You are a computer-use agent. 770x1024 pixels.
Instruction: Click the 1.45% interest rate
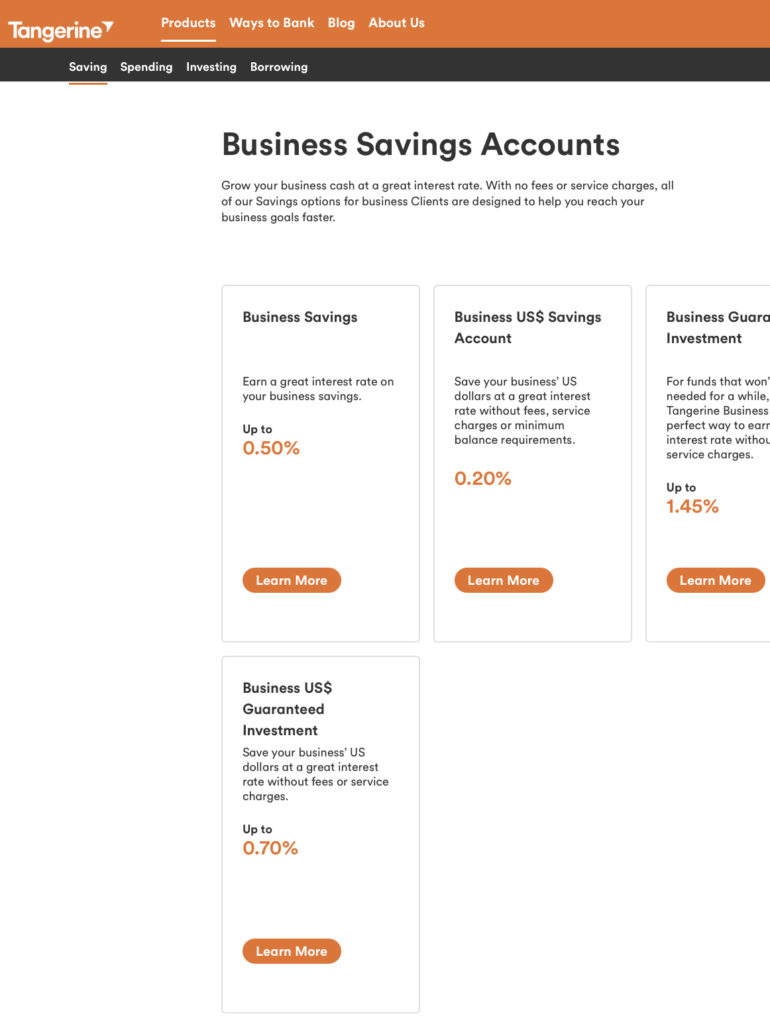[x=692, y=506]
